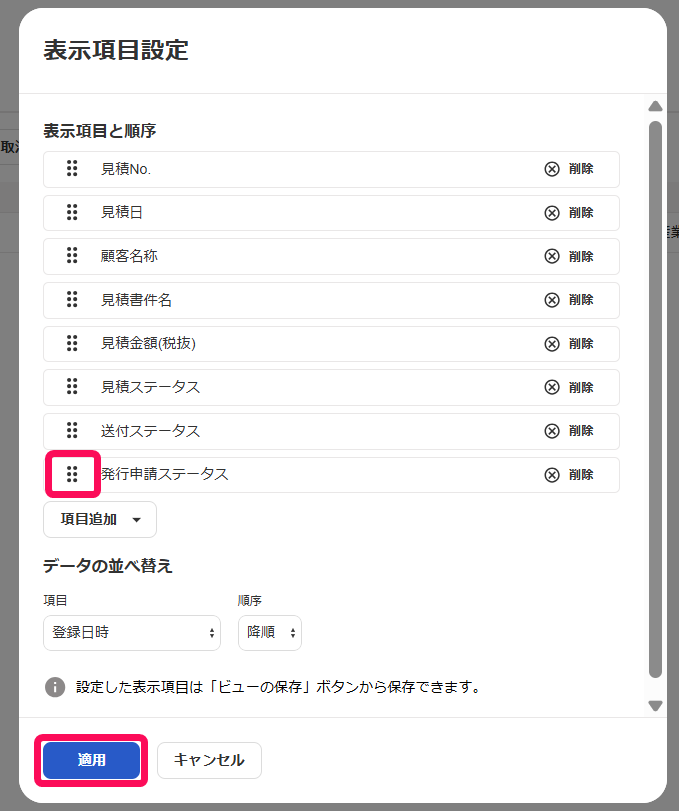679x811 pixels.
Task: Click delete circle icon for 見積金額(税抜)
Action: pyautogui.click(x=552, y=344)
